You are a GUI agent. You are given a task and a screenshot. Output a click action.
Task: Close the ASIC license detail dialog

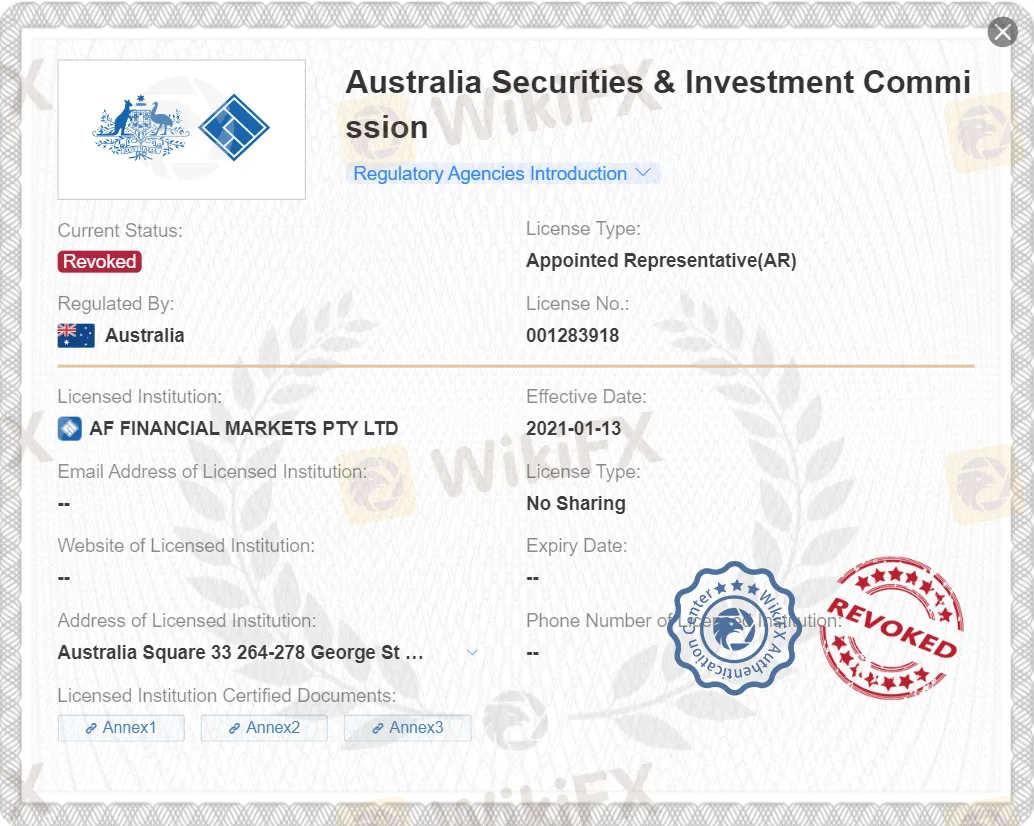pos(1002,31)
